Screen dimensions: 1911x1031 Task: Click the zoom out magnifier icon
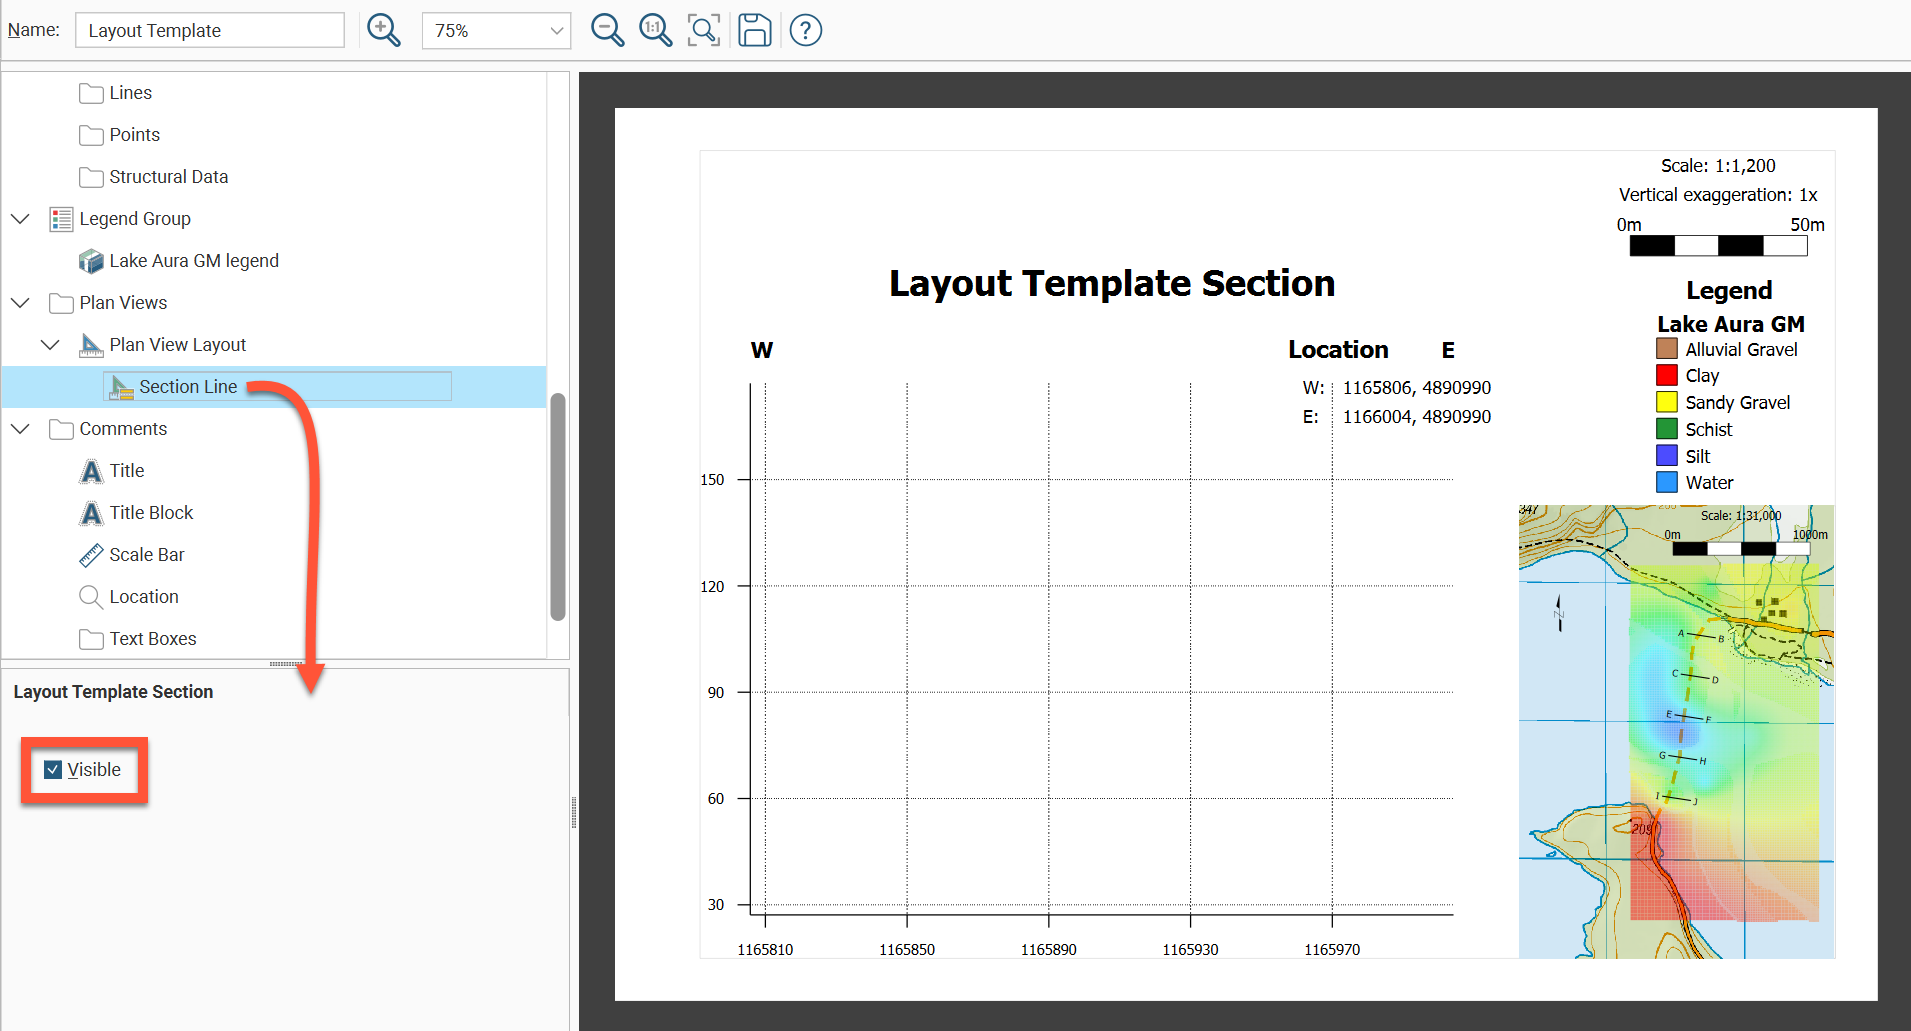tap(607, 30)
